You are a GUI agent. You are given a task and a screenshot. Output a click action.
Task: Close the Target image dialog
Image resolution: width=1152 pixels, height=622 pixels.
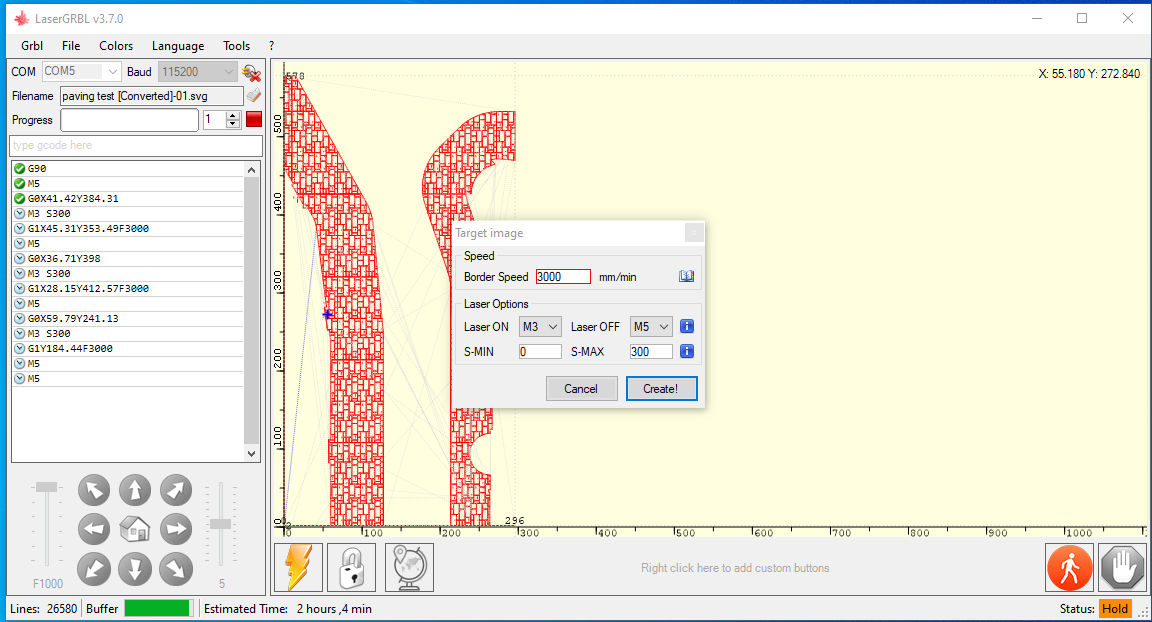tap(694, 233)
